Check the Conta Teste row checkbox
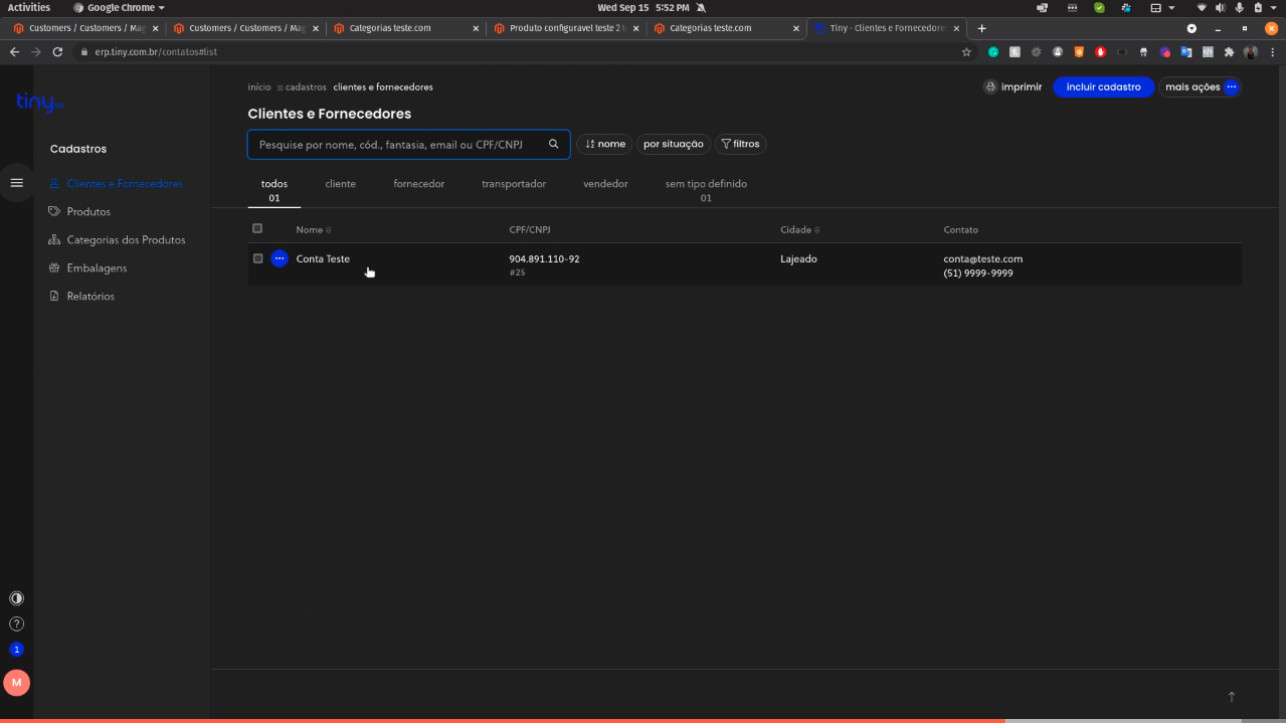1286x725 pixels. [257, 259]
